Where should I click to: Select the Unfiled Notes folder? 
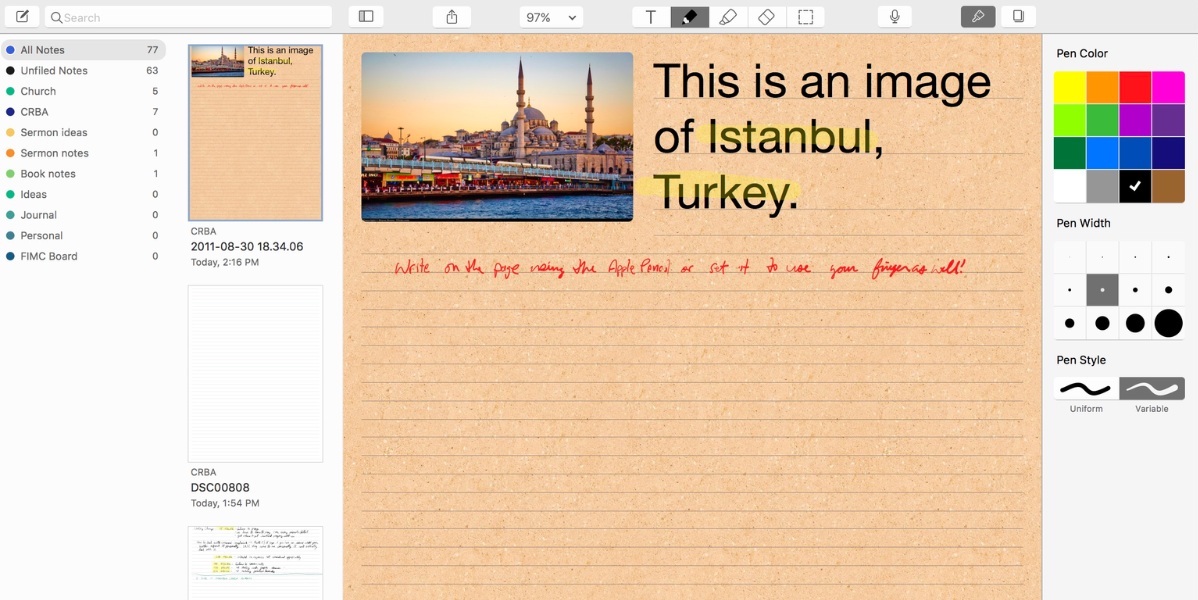(54, 71)
